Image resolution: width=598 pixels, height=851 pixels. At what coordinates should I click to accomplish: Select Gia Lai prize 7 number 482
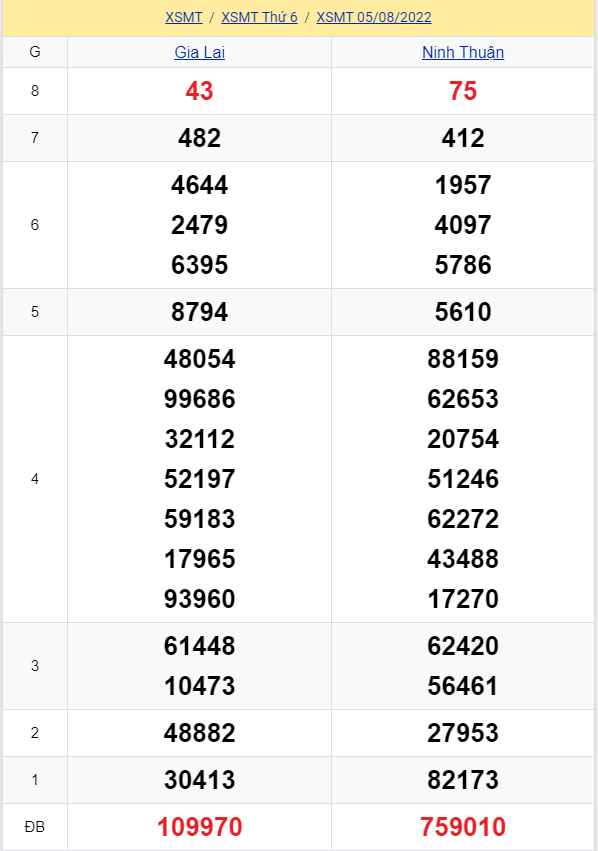coord(199,138)
